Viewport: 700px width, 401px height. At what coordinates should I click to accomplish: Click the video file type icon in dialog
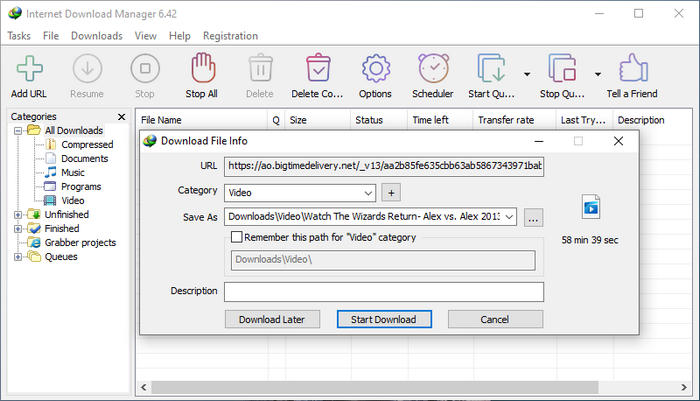click(591, 207)
